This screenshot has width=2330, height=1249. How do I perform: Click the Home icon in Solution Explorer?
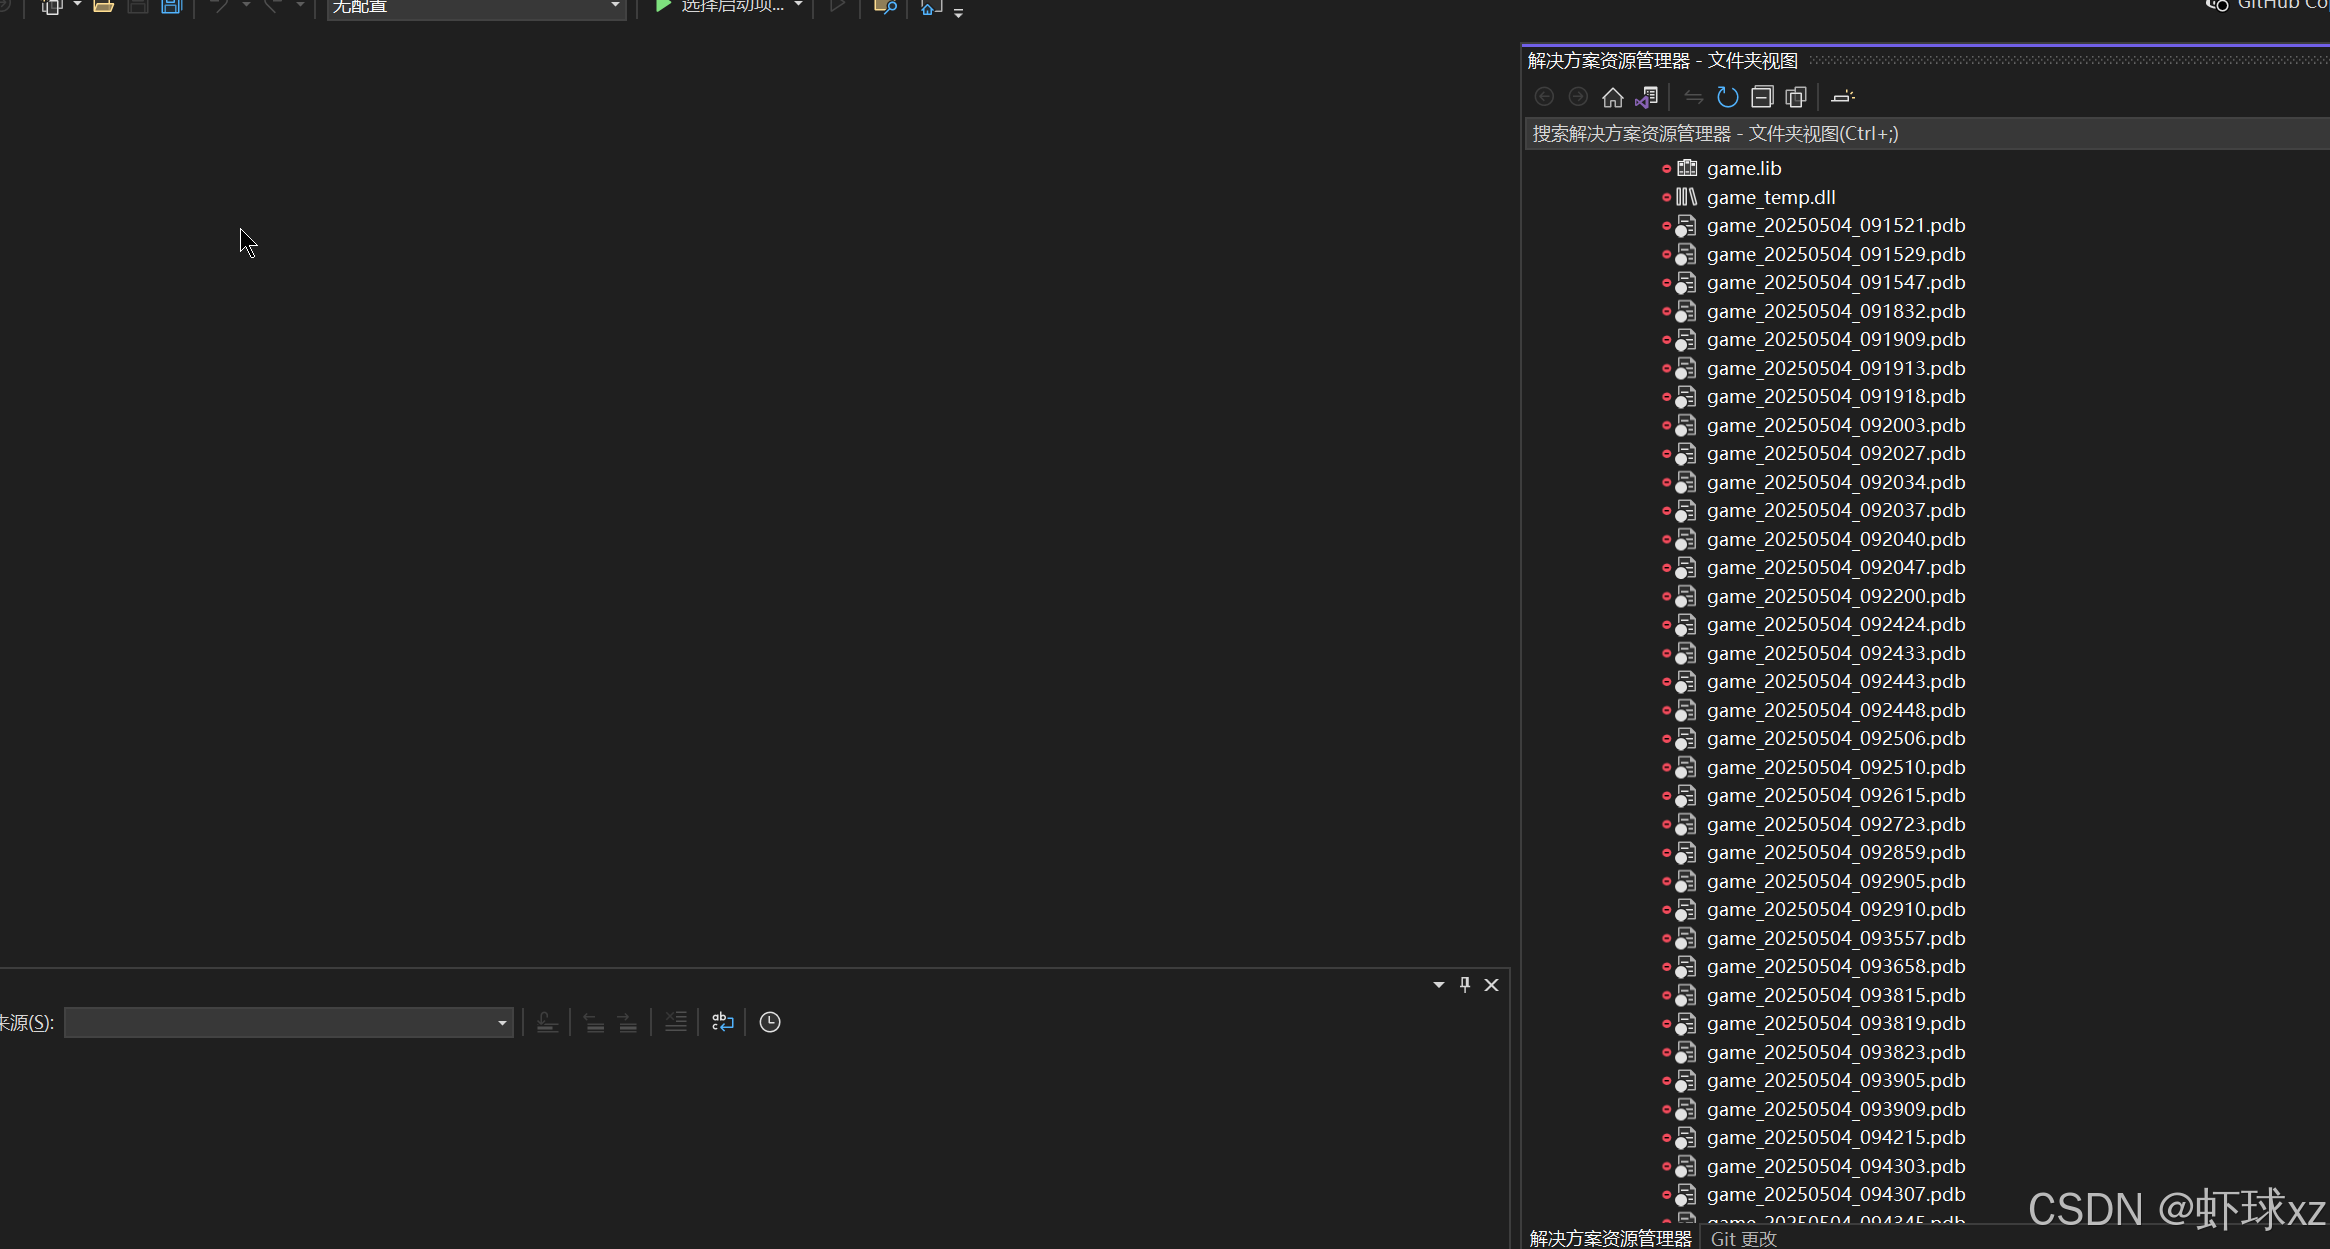pos(1612,97)
